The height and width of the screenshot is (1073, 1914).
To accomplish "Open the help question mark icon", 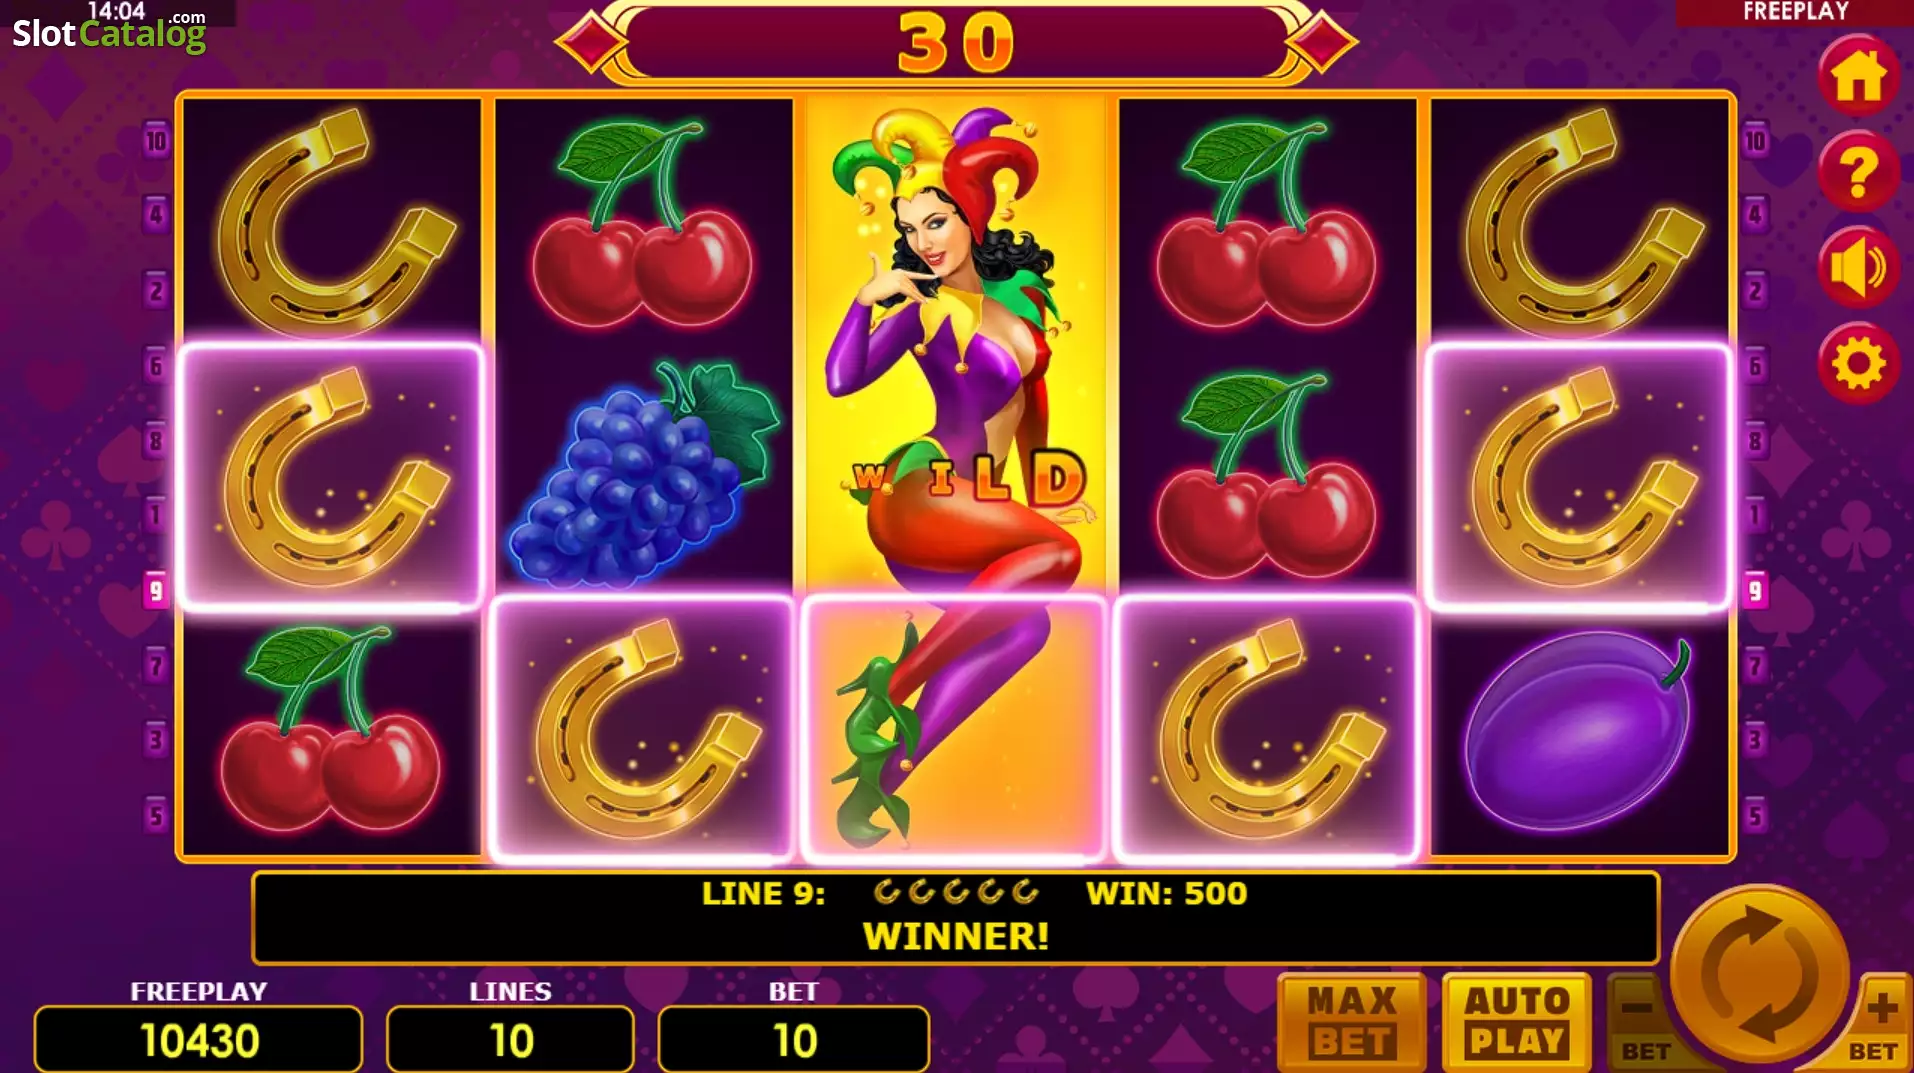I will (1858, 173).
